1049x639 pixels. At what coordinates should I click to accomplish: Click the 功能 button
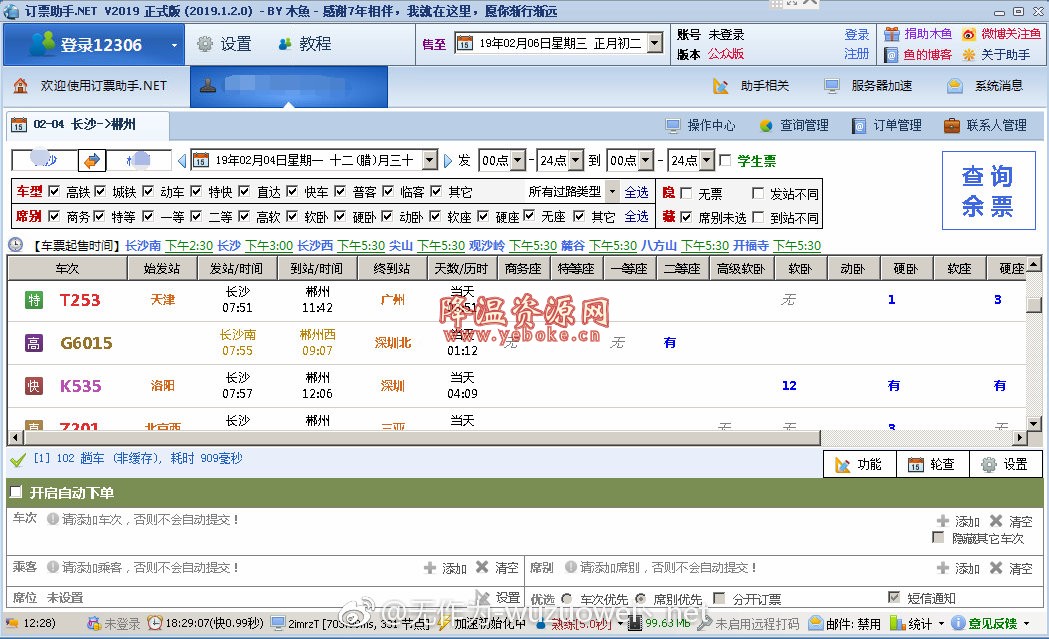coord(860,464)
